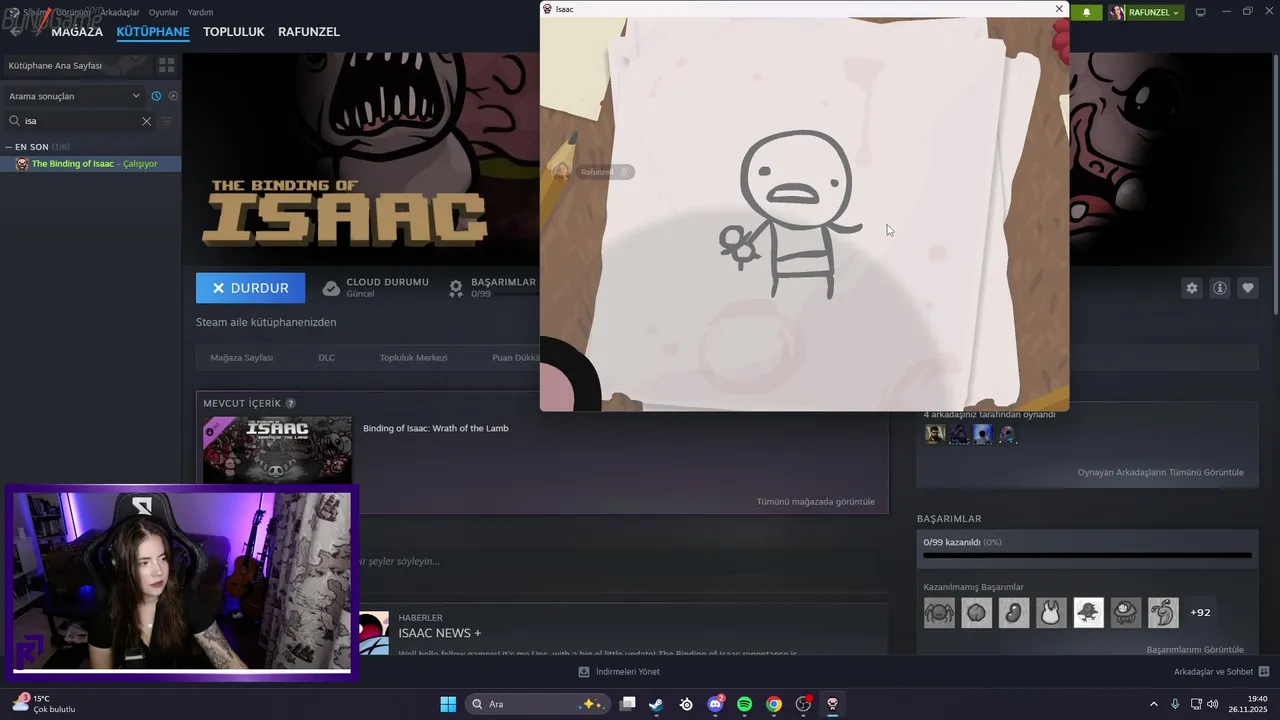Click the taskbar Ara search box
1280x720 pixels.
click(x=537, y=704)
